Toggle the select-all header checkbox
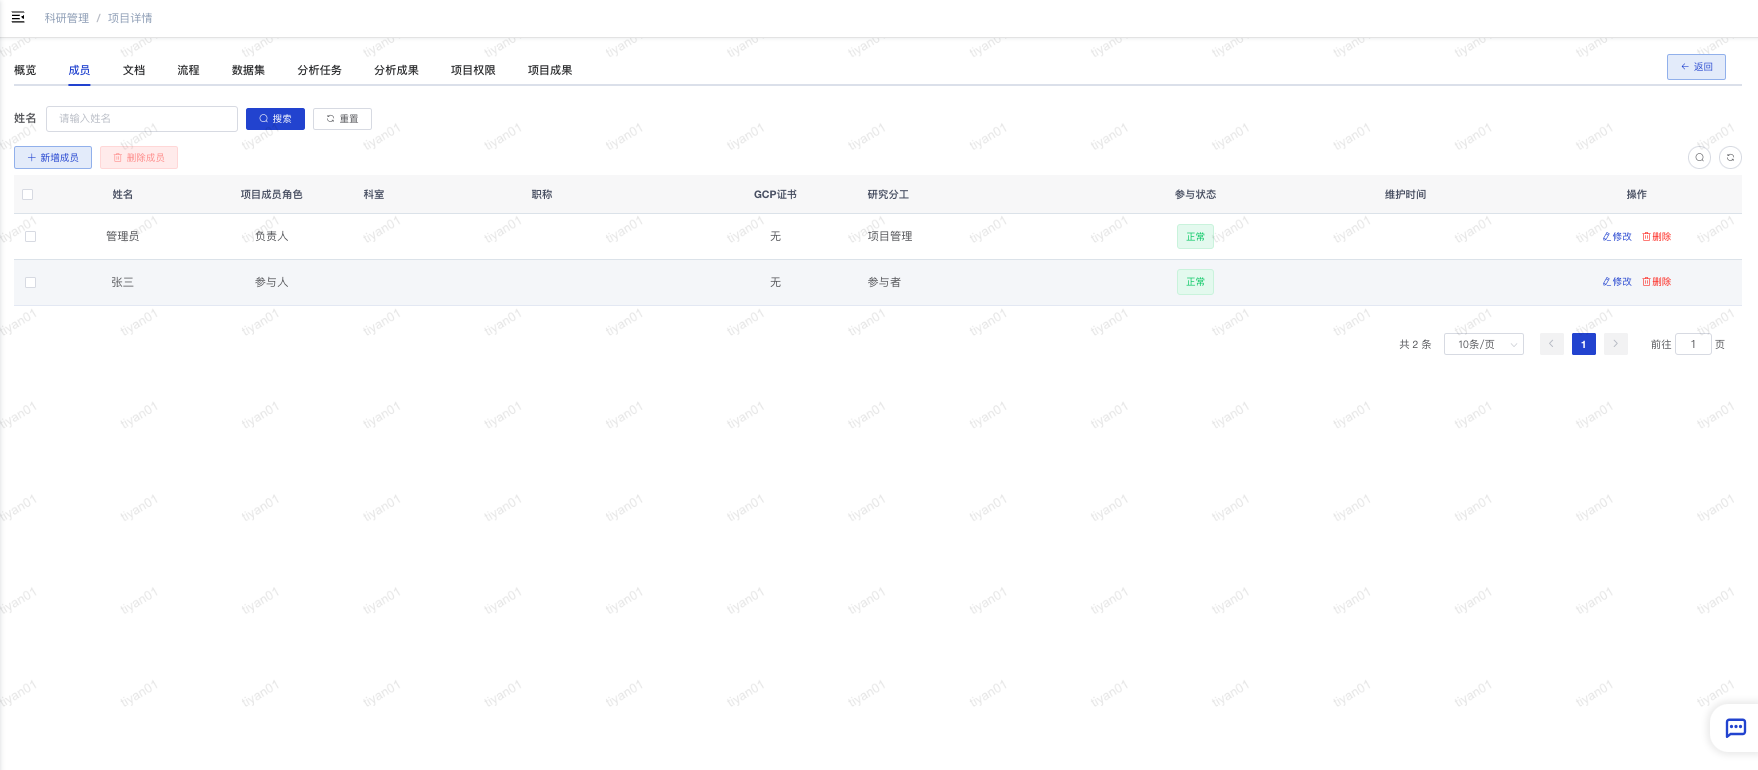This screenshot has width=1758, height=770. pos(28,195)
